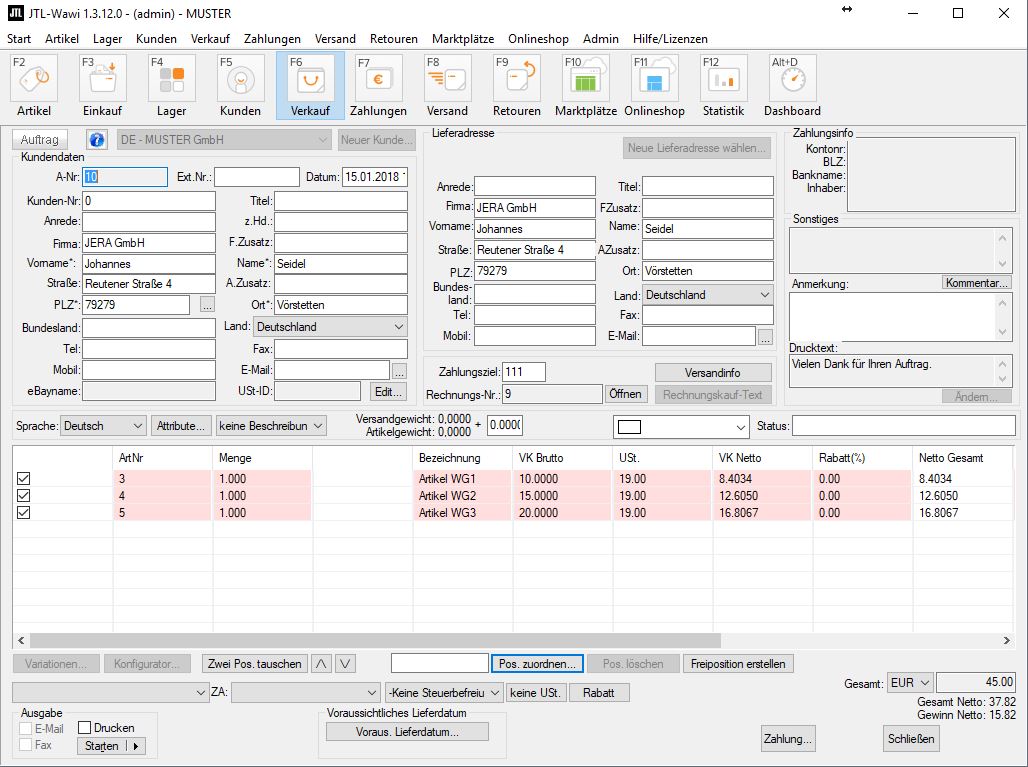Open the Kunden (F5) toolbar icon
The width and height of the screenshot is (1028, 767).
pyautogui.click(x=241, y=86)
